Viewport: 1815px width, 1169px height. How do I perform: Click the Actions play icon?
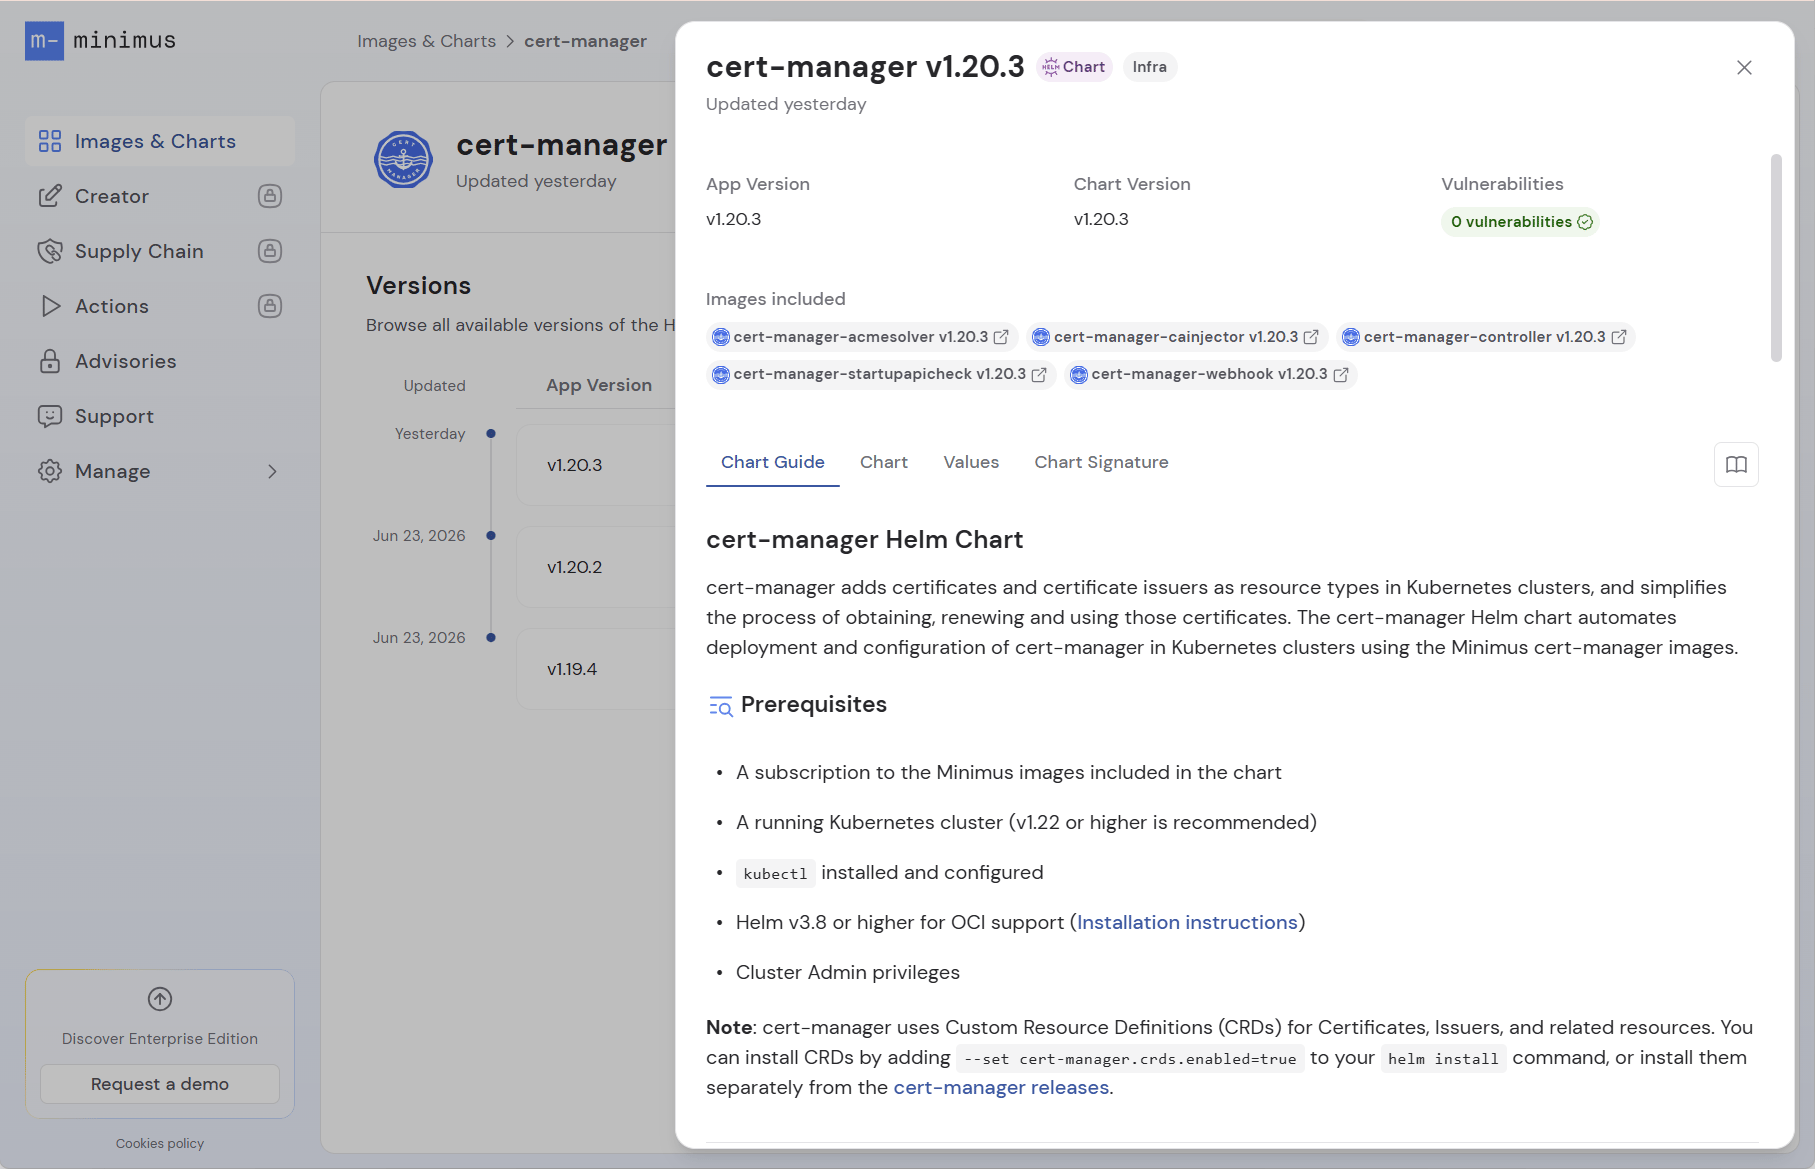[50, 306]
